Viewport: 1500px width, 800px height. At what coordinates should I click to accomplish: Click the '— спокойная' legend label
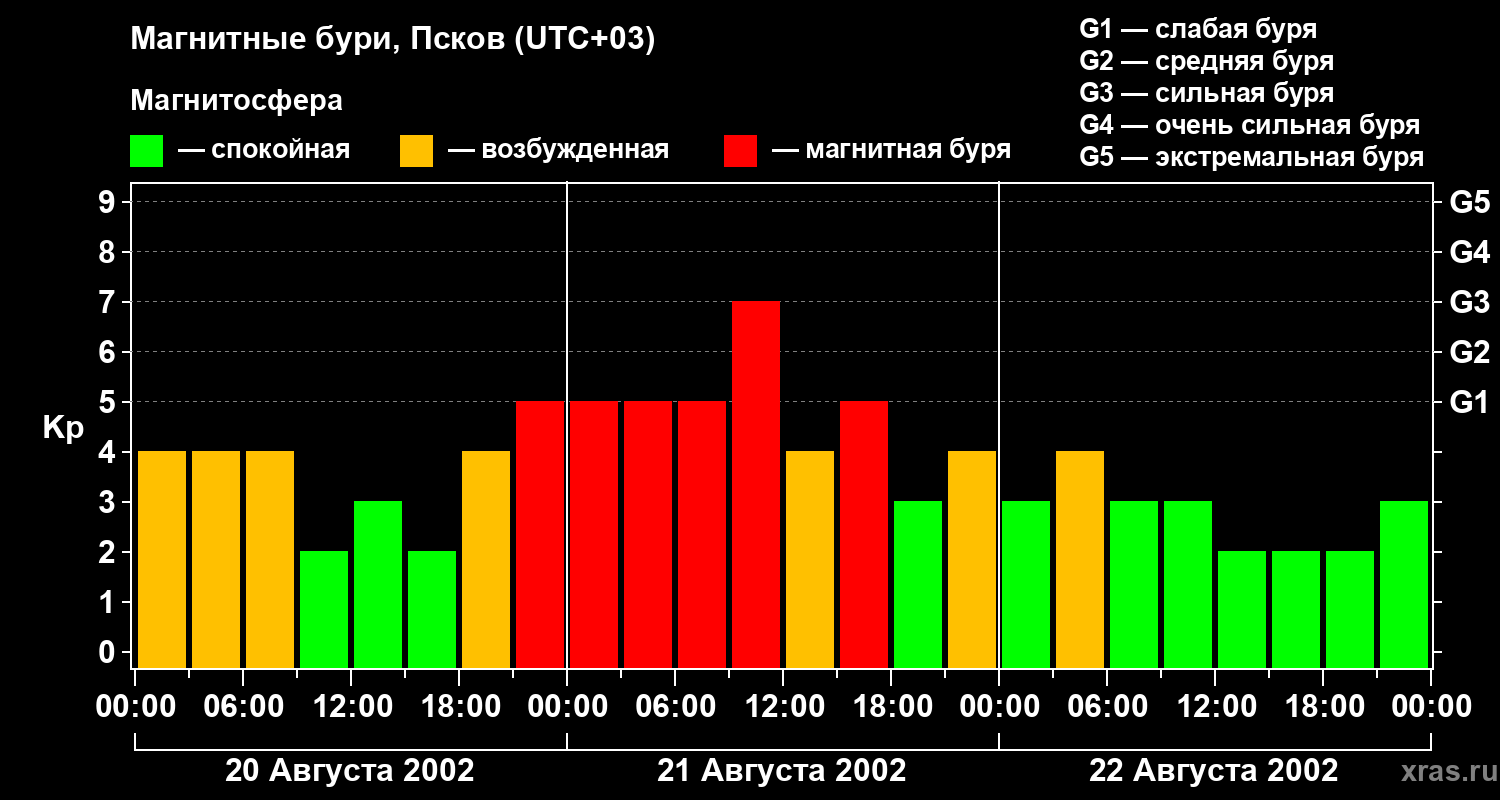(x=264, y=150)
